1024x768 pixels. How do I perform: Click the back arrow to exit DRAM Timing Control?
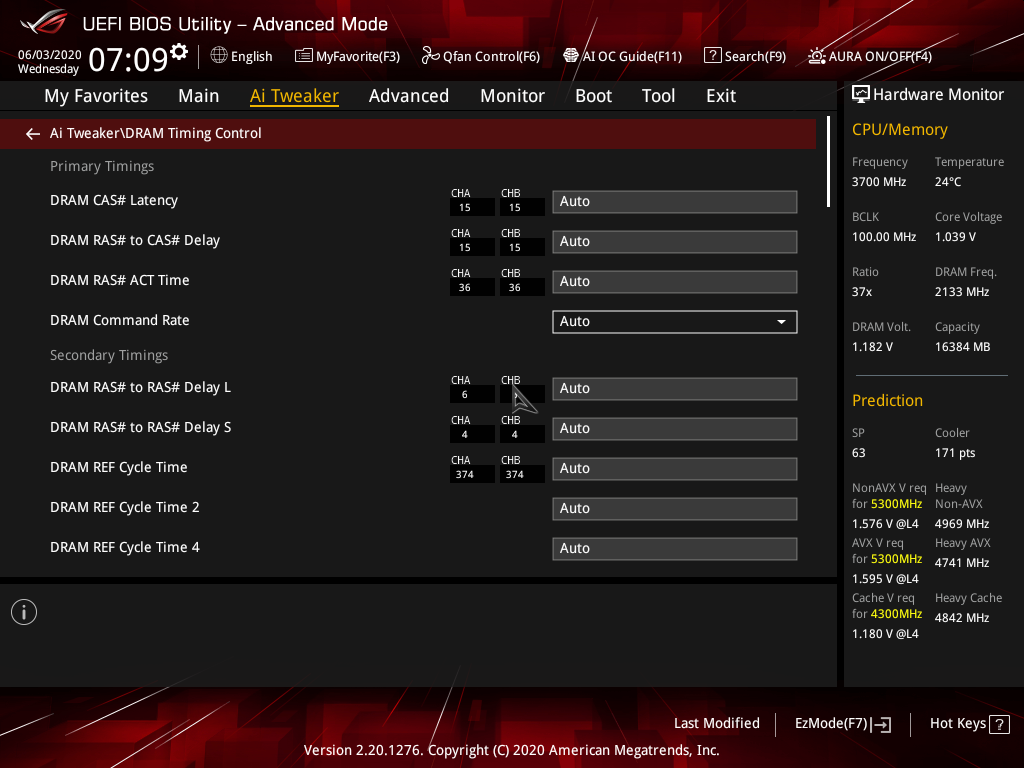[32, 132]
